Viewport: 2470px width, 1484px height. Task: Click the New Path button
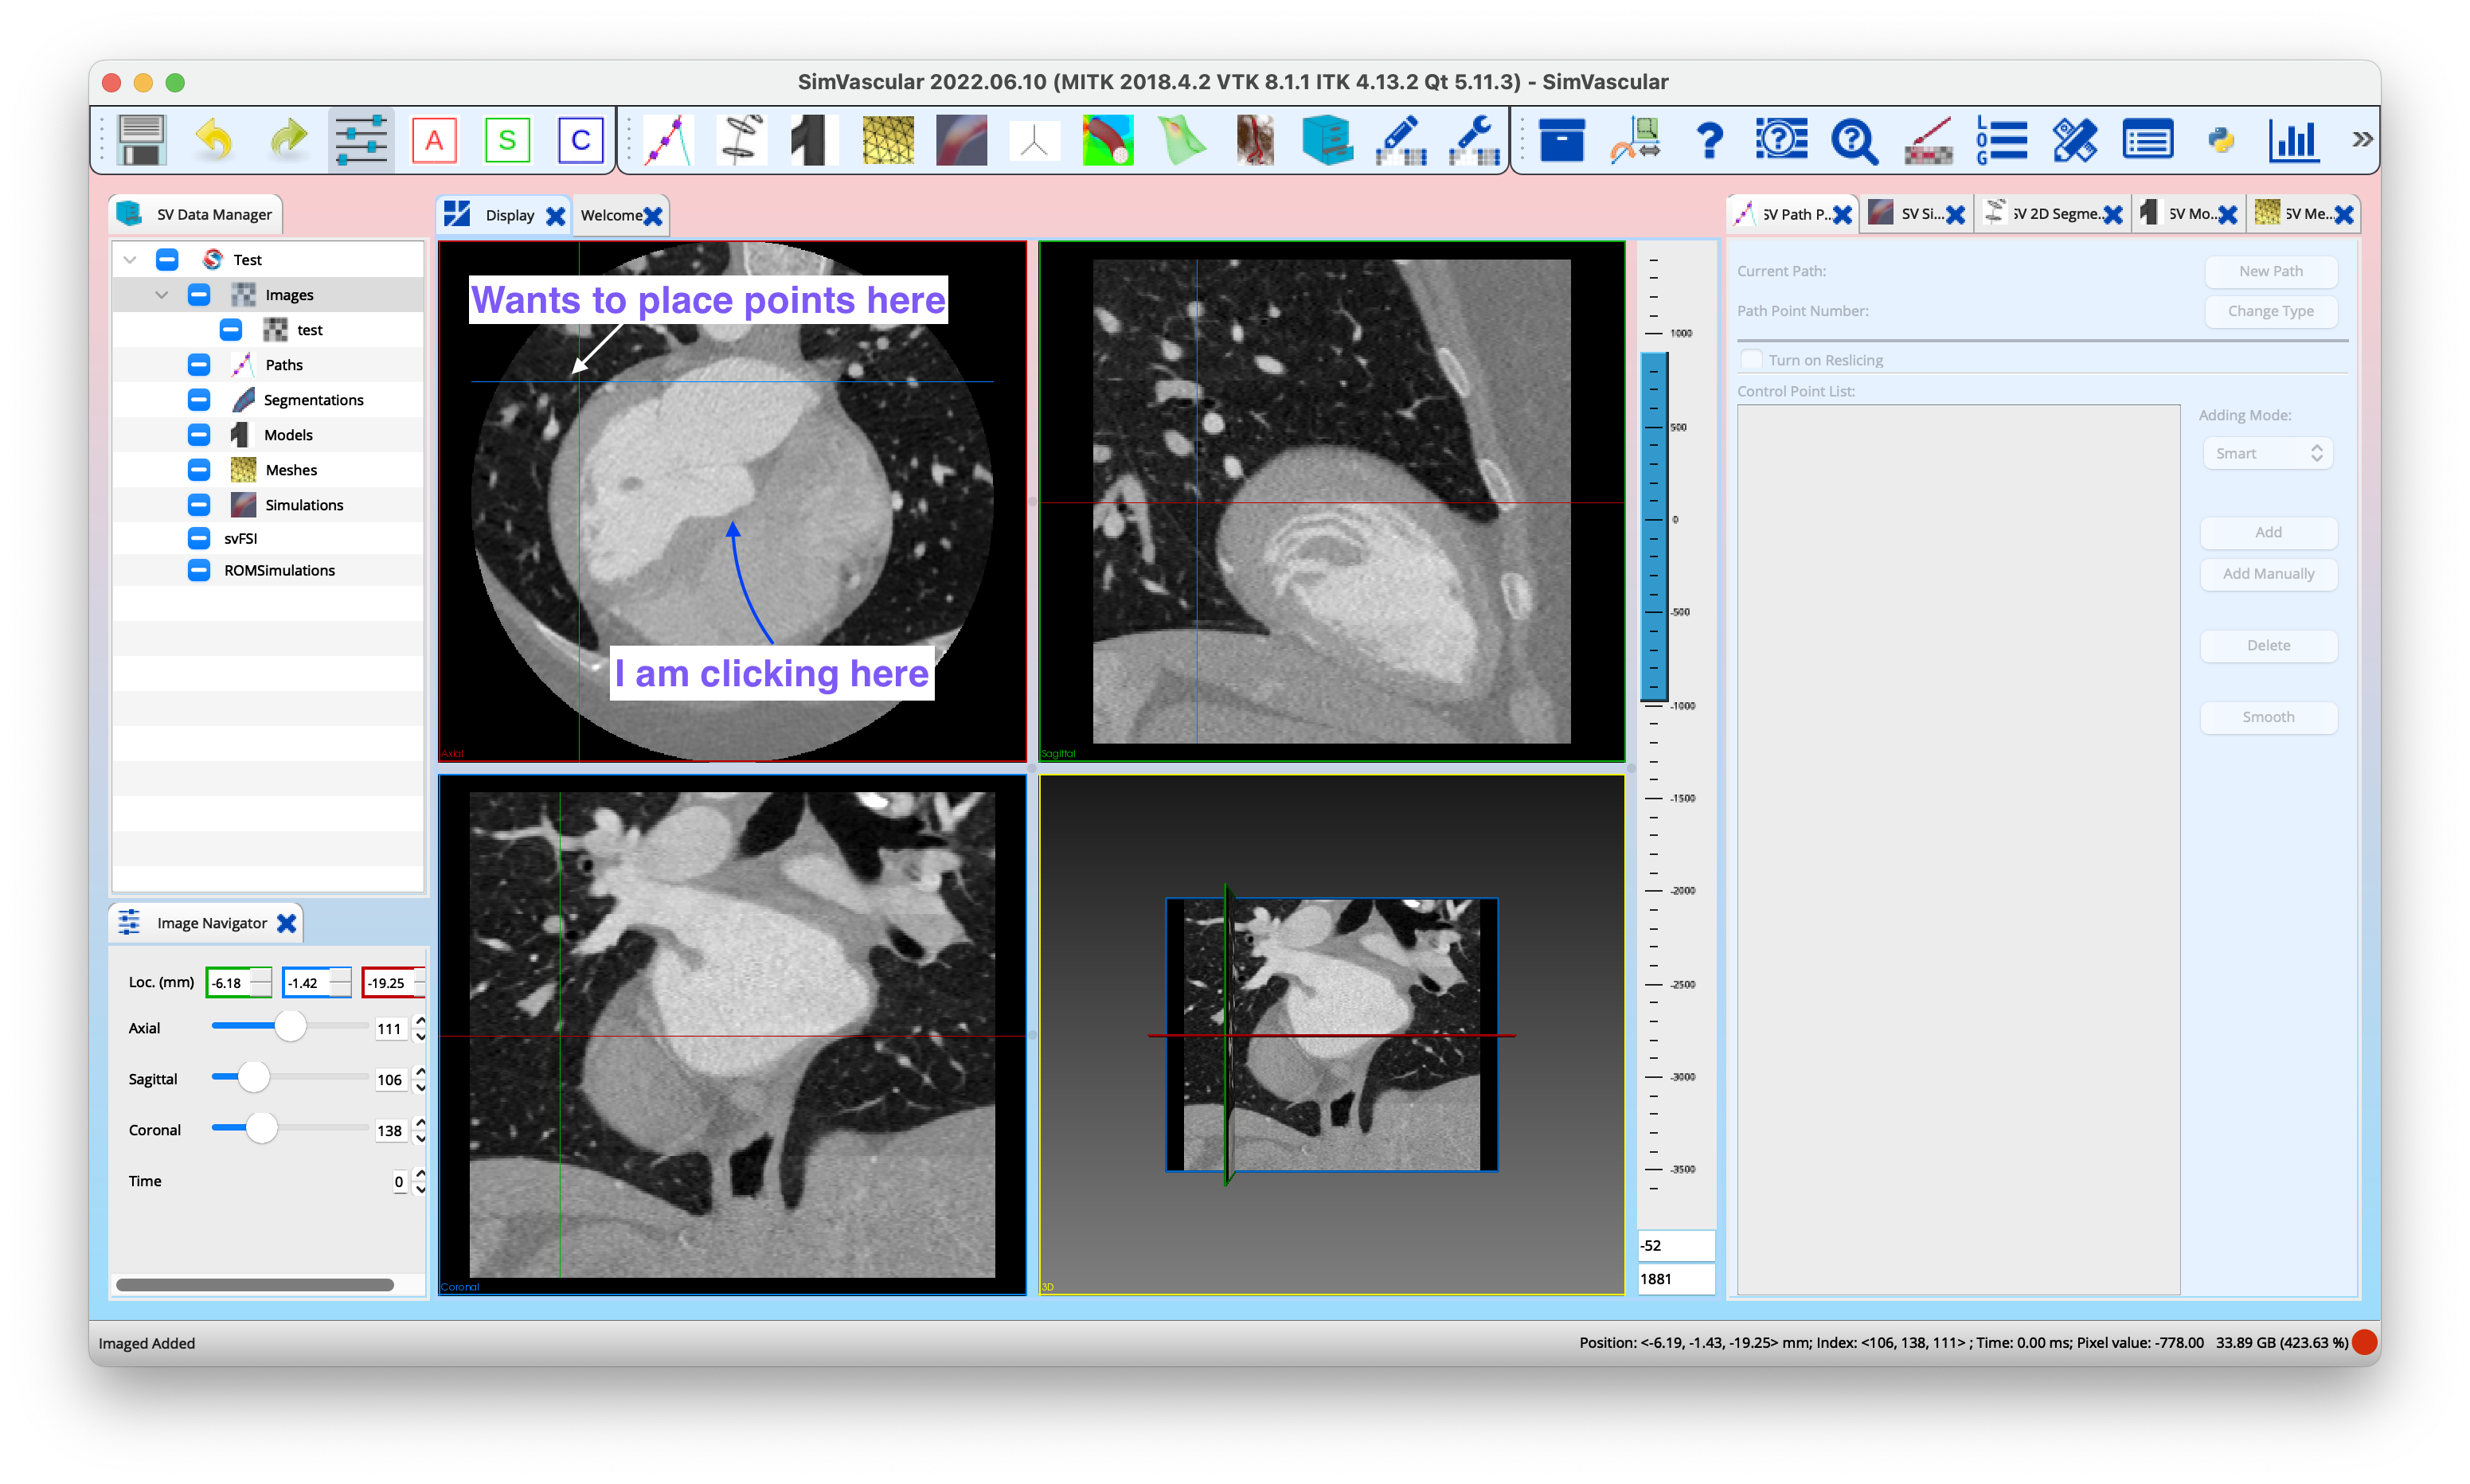click(x=2270, y=271)
